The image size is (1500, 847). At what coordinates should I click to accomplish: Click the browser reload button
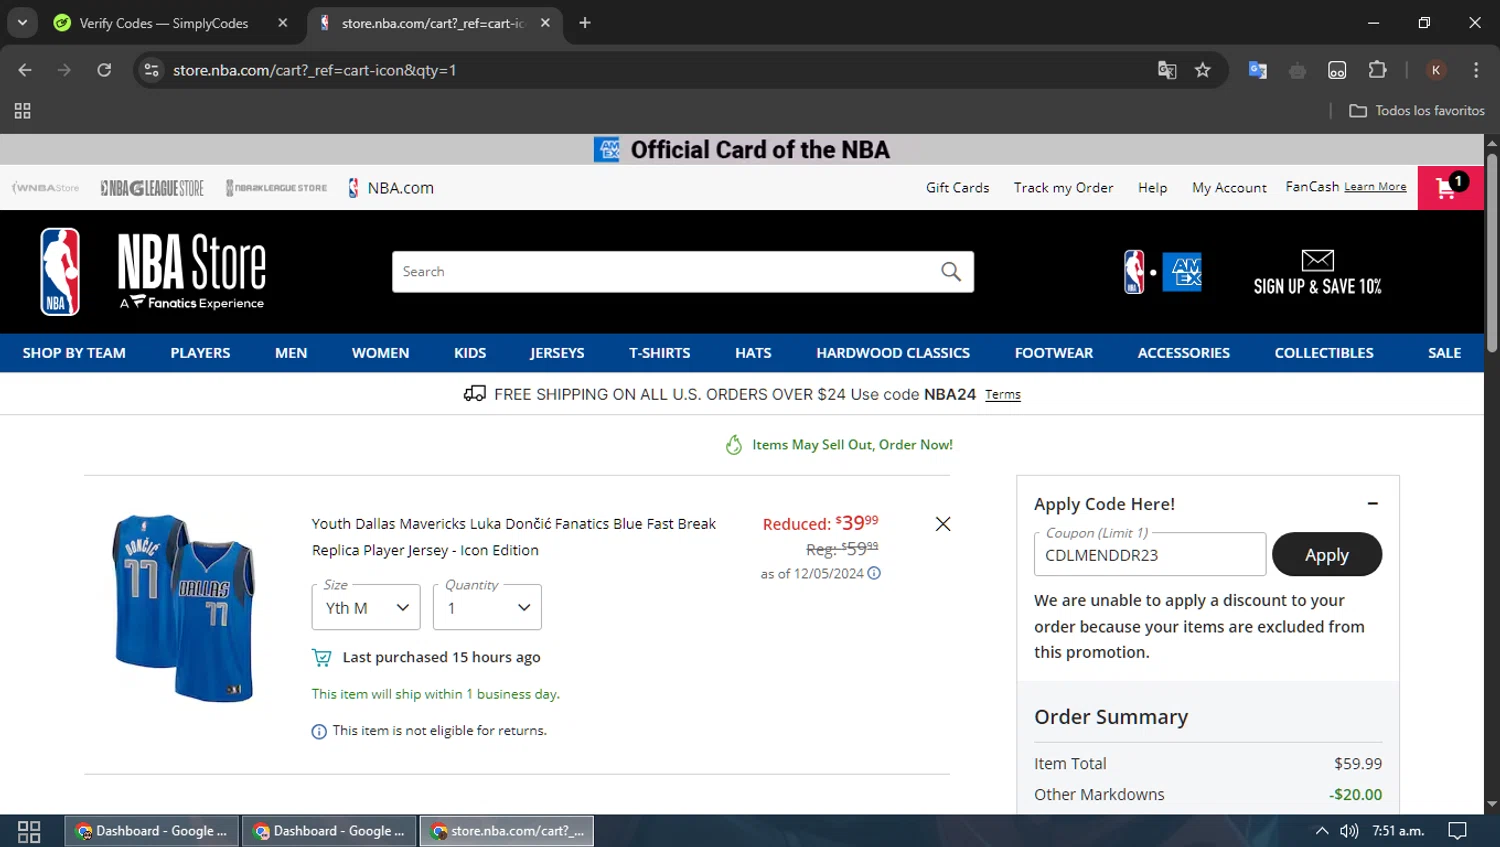[x=104, y=70]
